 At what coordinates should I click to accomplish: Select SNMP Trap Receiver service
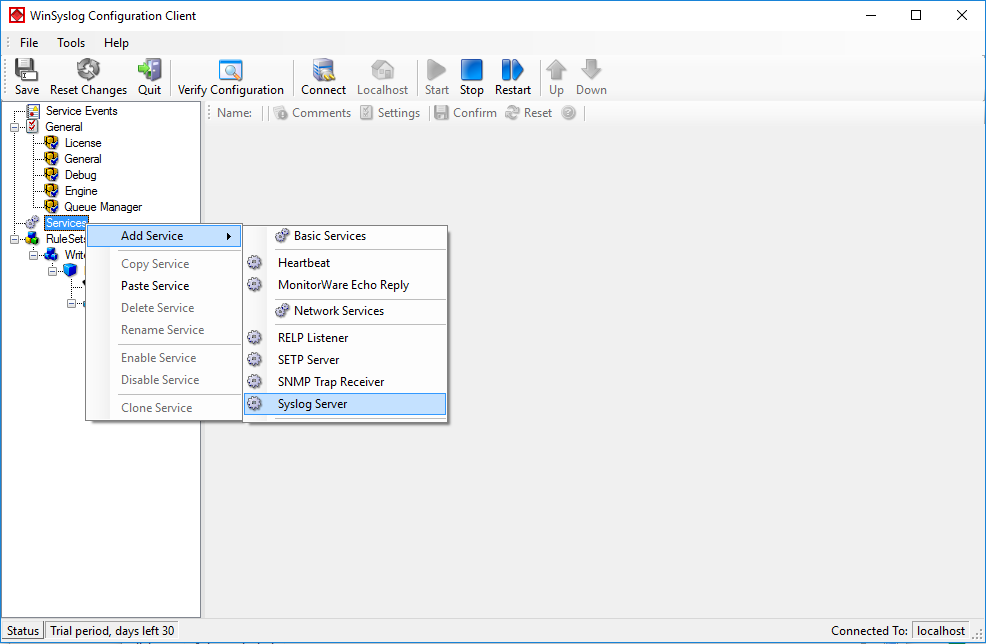tap(331, 382)
